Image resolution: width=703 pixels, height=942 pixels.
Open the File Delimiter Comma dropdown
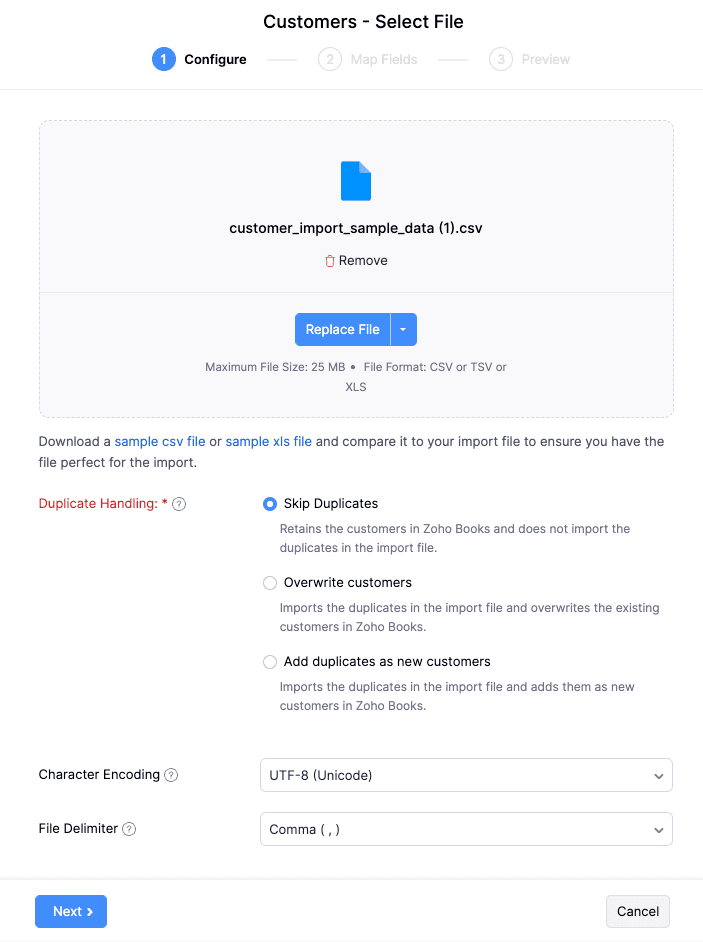click(466, 829)
